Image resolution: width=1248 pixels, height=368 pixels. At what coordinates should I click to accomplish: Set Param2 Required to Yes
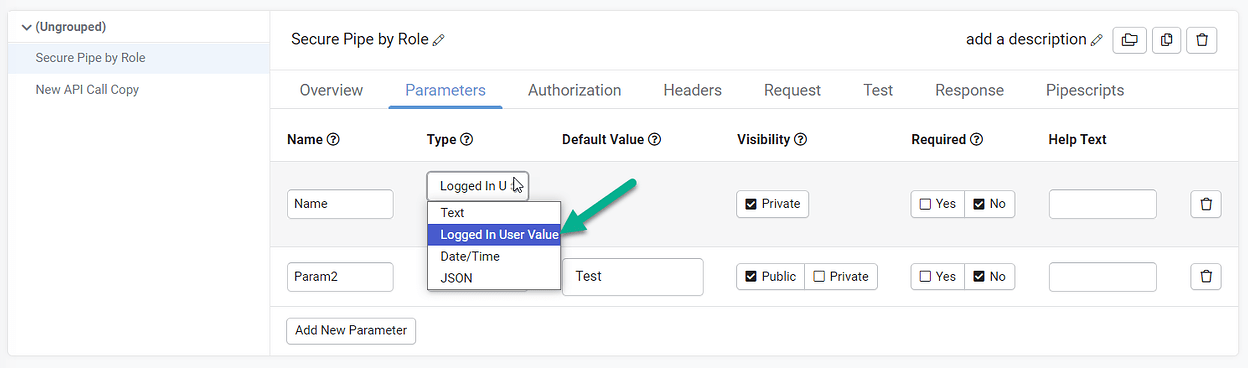937,277
